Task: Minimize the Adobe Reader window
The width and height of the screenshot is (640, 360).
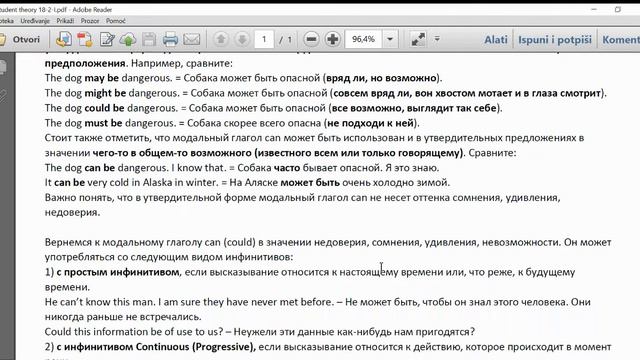Action: 594,9
